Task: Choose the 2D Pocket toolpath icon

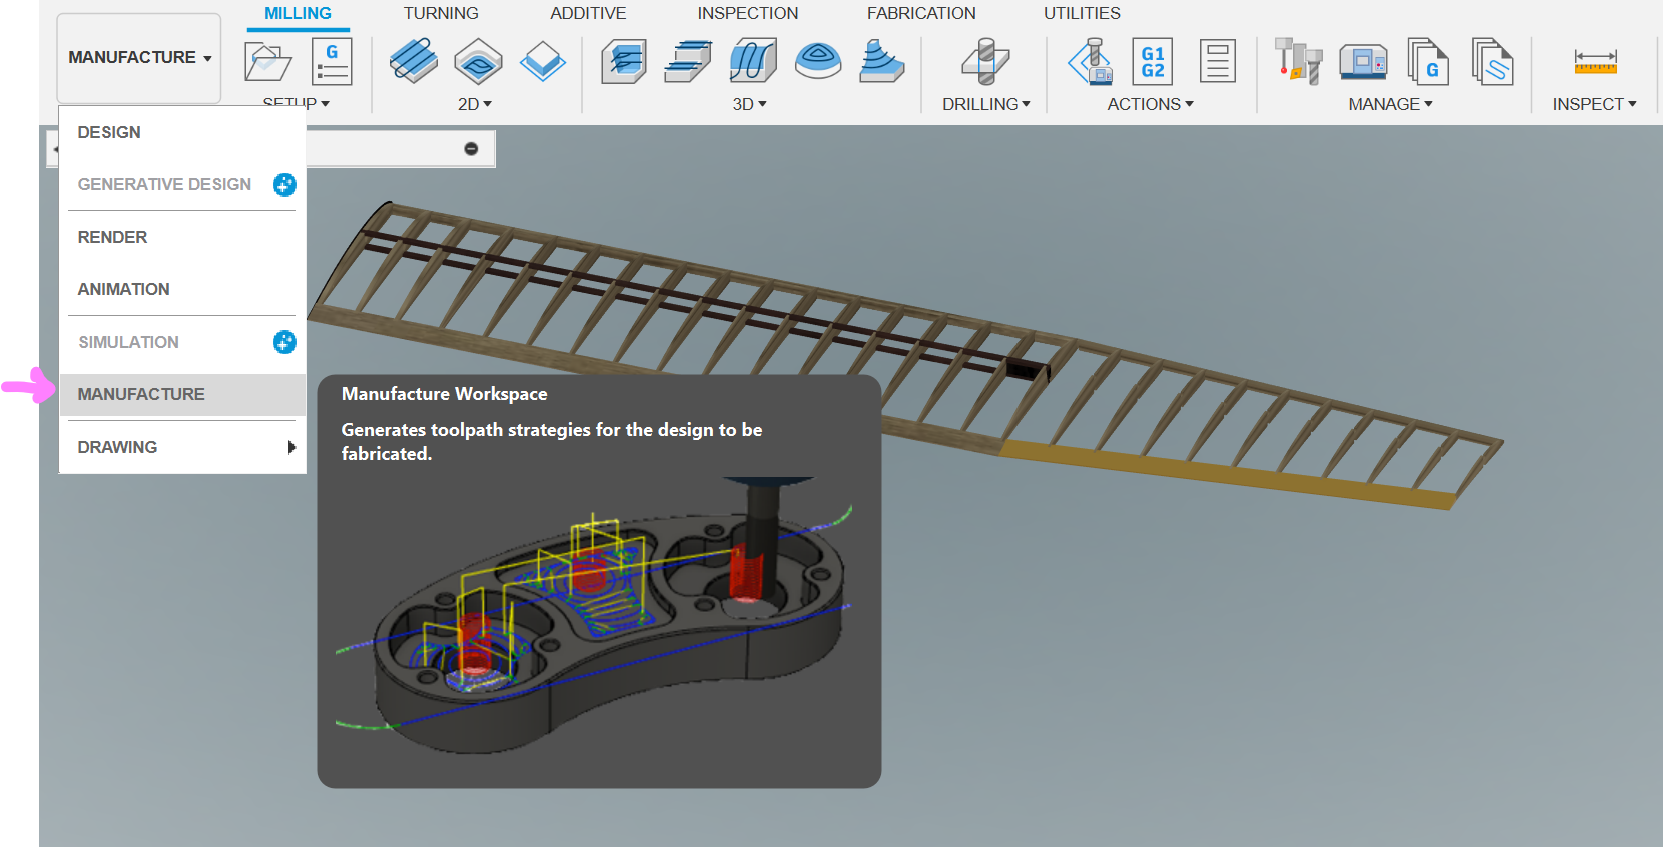Action: (478, 62)
